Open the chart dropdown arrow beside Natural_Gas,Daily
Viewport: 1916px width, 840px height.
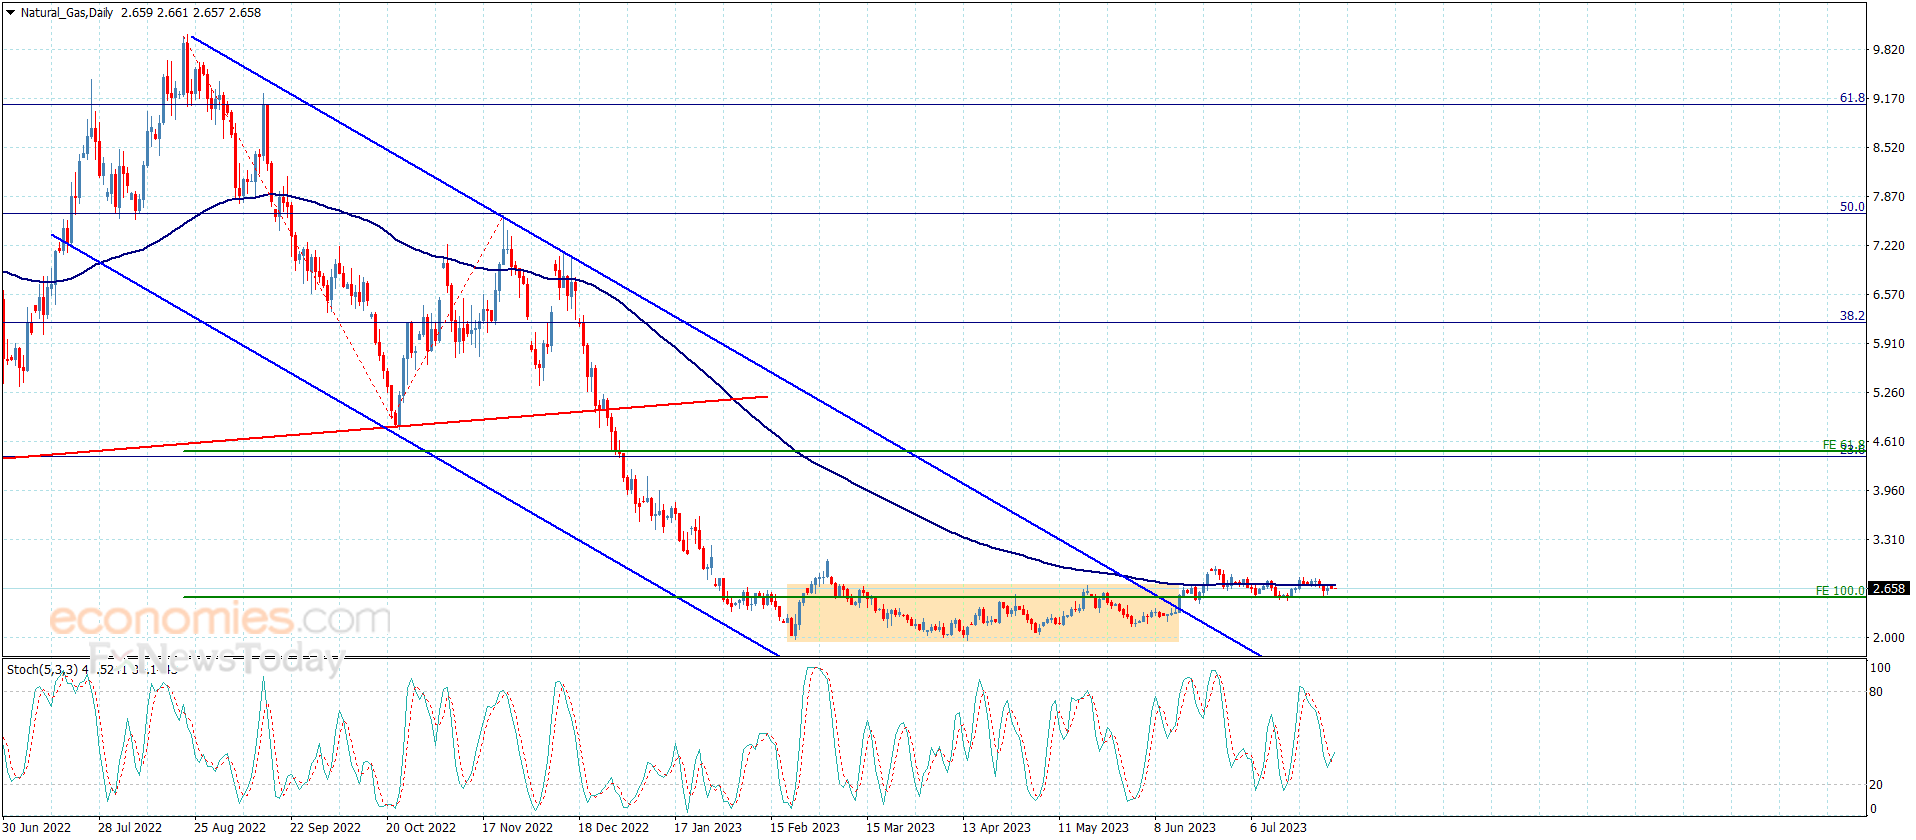point(11,13)
